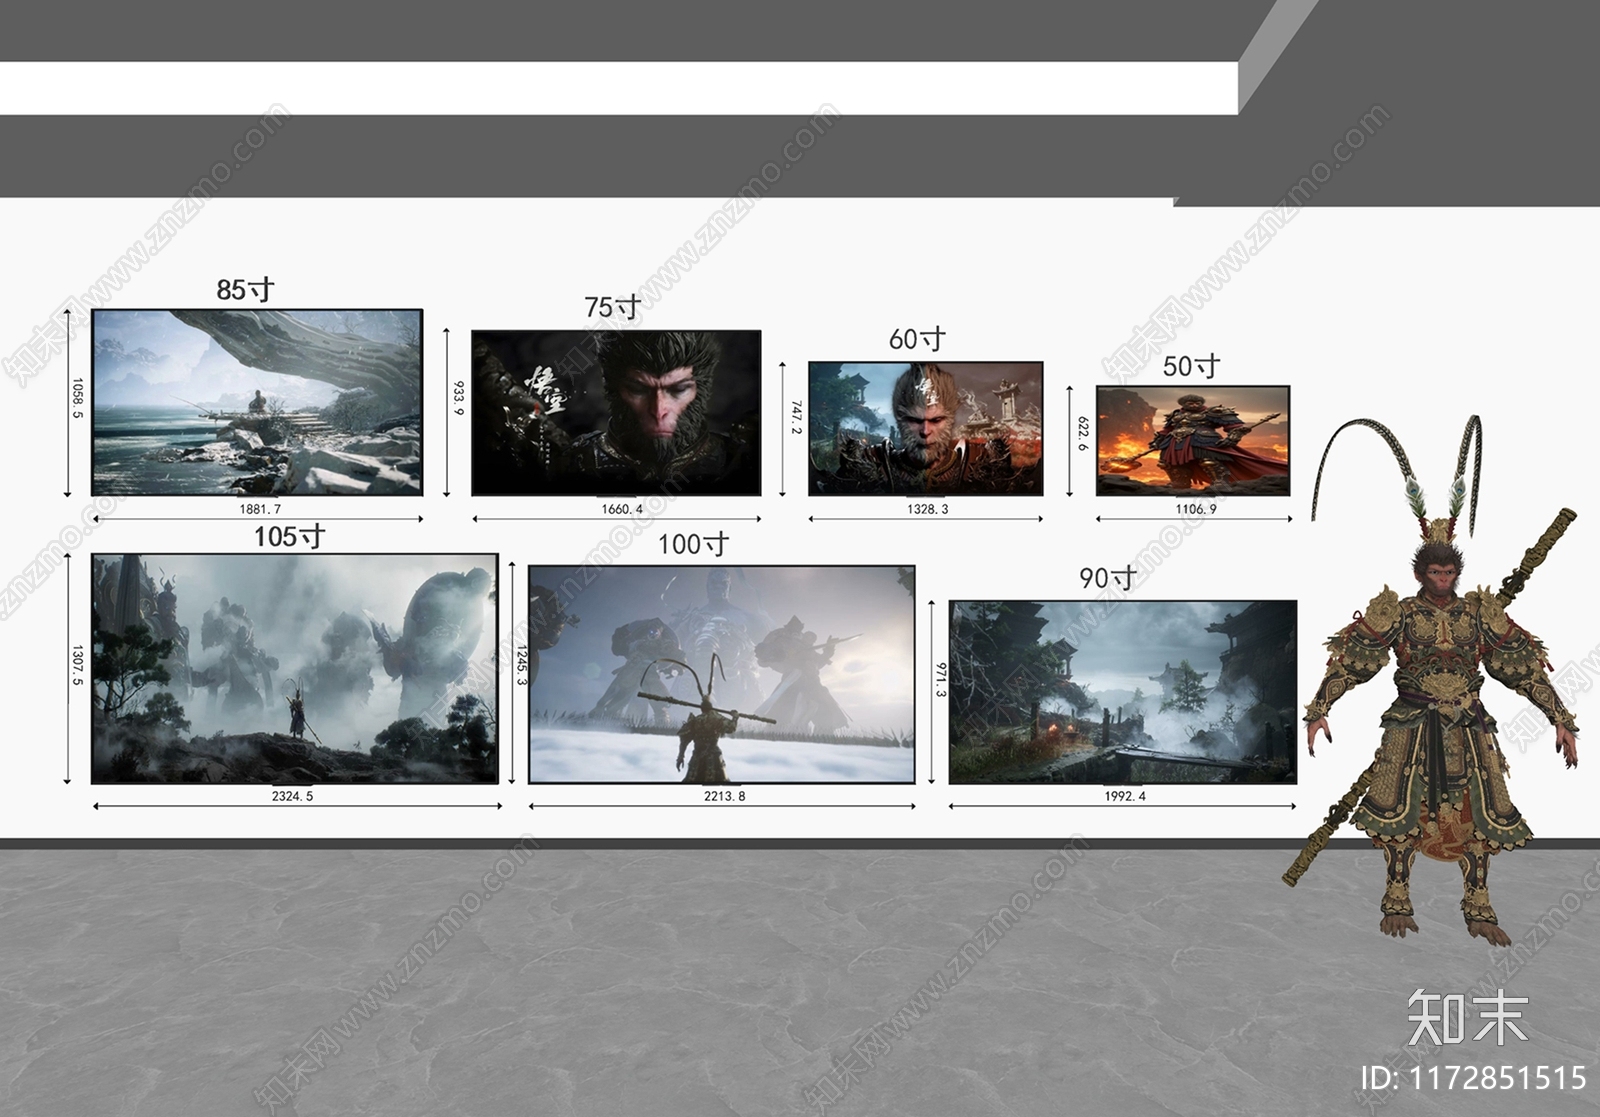Click the 1992.4 width dimension
The image size is (1600, 1117).
1125,796
